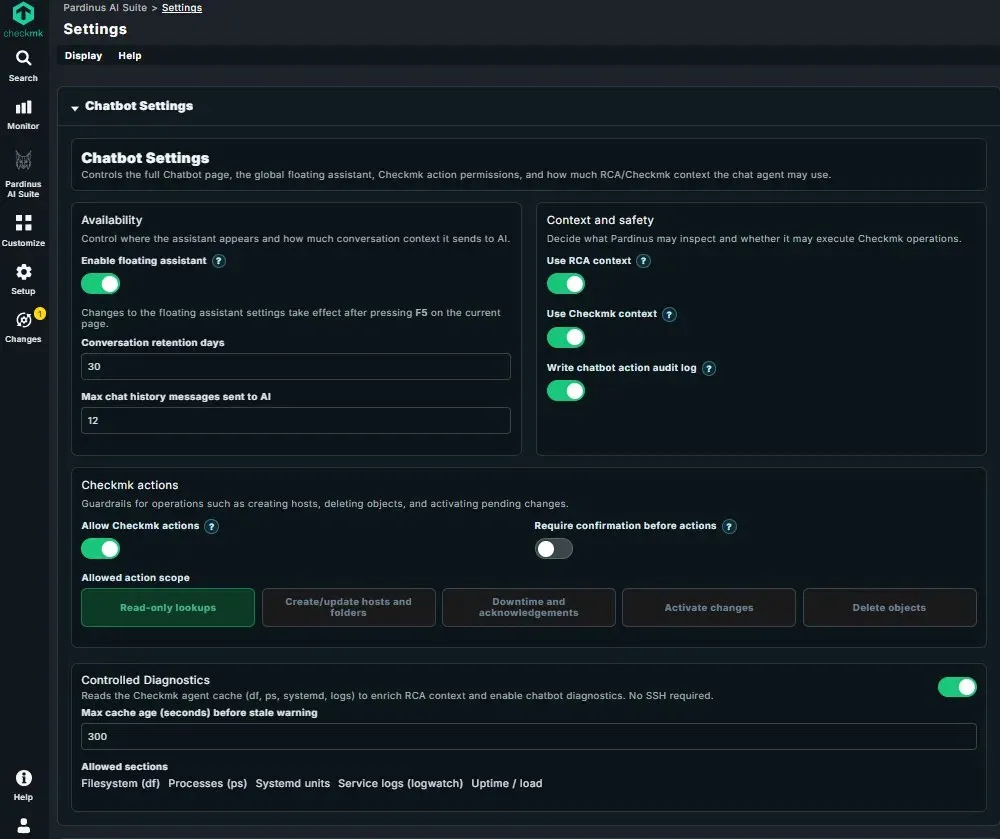1000x839 pixels.
Task: Show help for Enable floating assistant
Action: click(219, 261)
